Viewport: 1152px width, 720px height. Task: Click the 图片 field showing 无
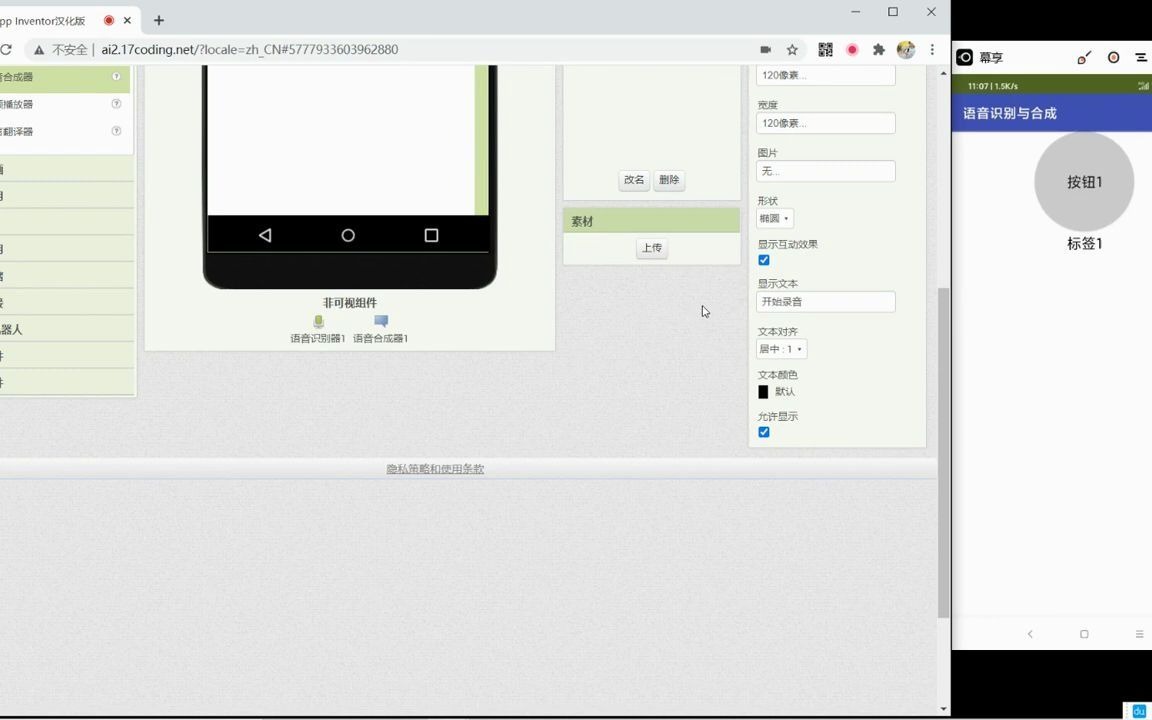(826, 171)
